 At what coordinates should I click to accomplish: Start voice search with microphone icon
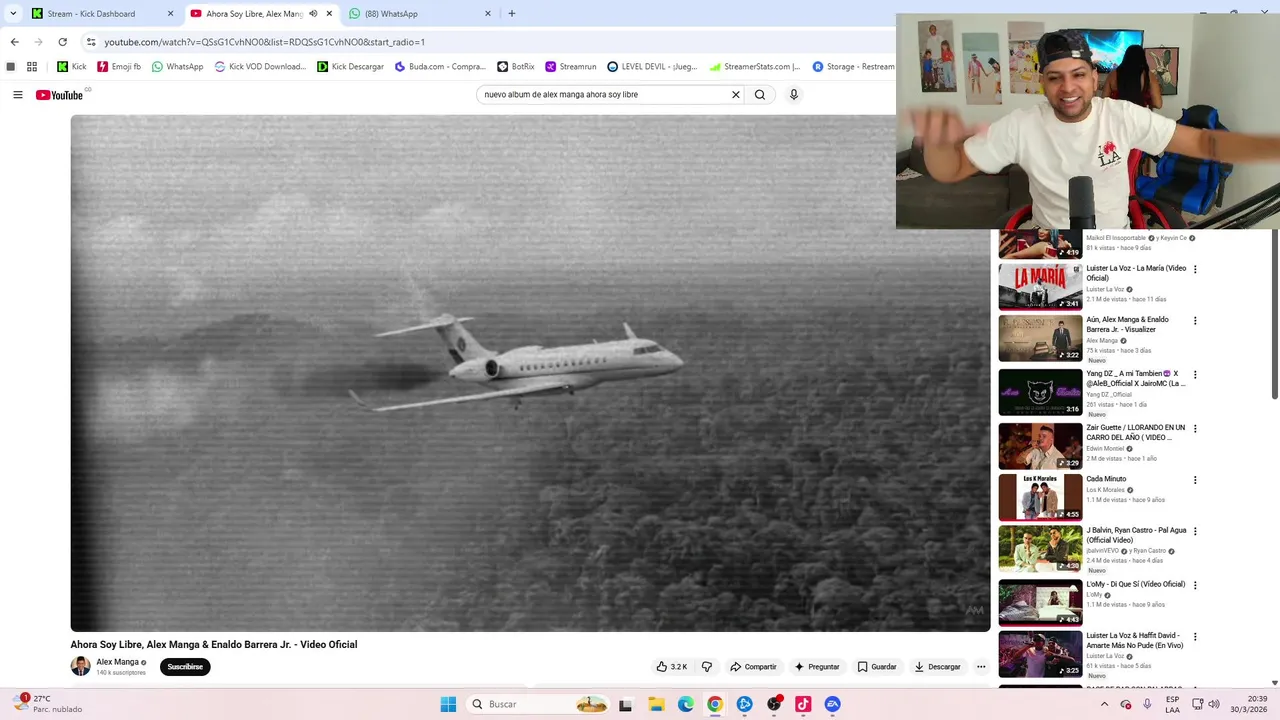tap(794, 95)
